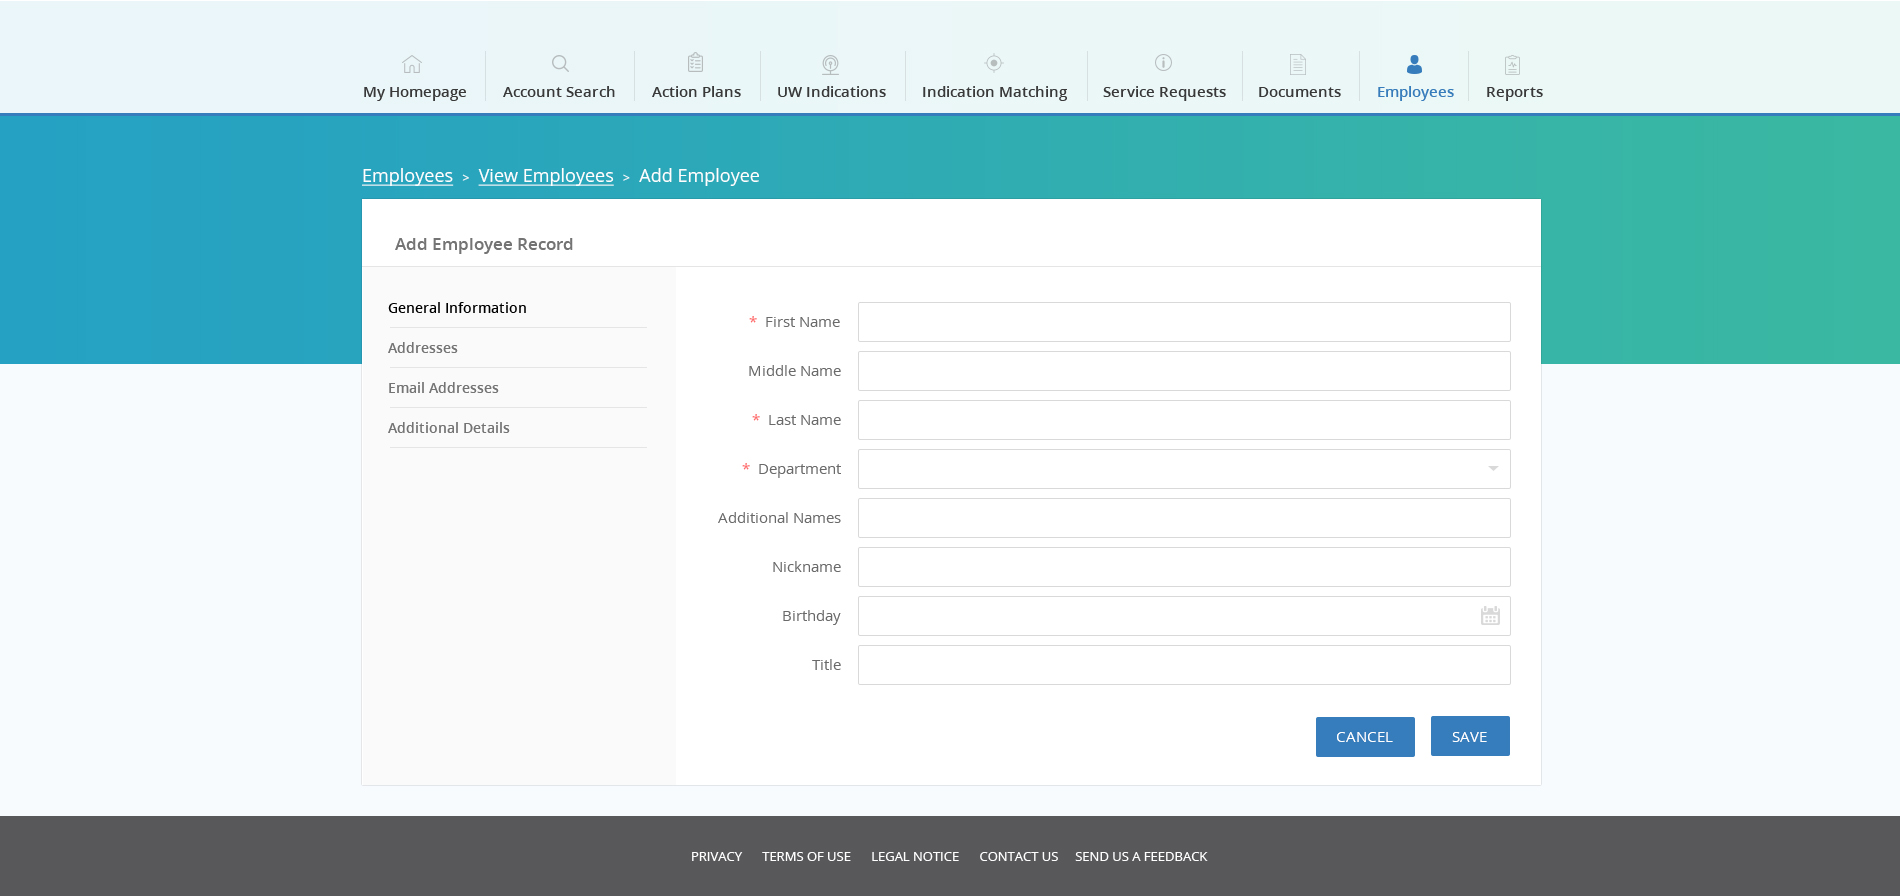Expand the Department dropdown arrow
Viewport: 1900px width, 896px height.
tap(1493, 469)
